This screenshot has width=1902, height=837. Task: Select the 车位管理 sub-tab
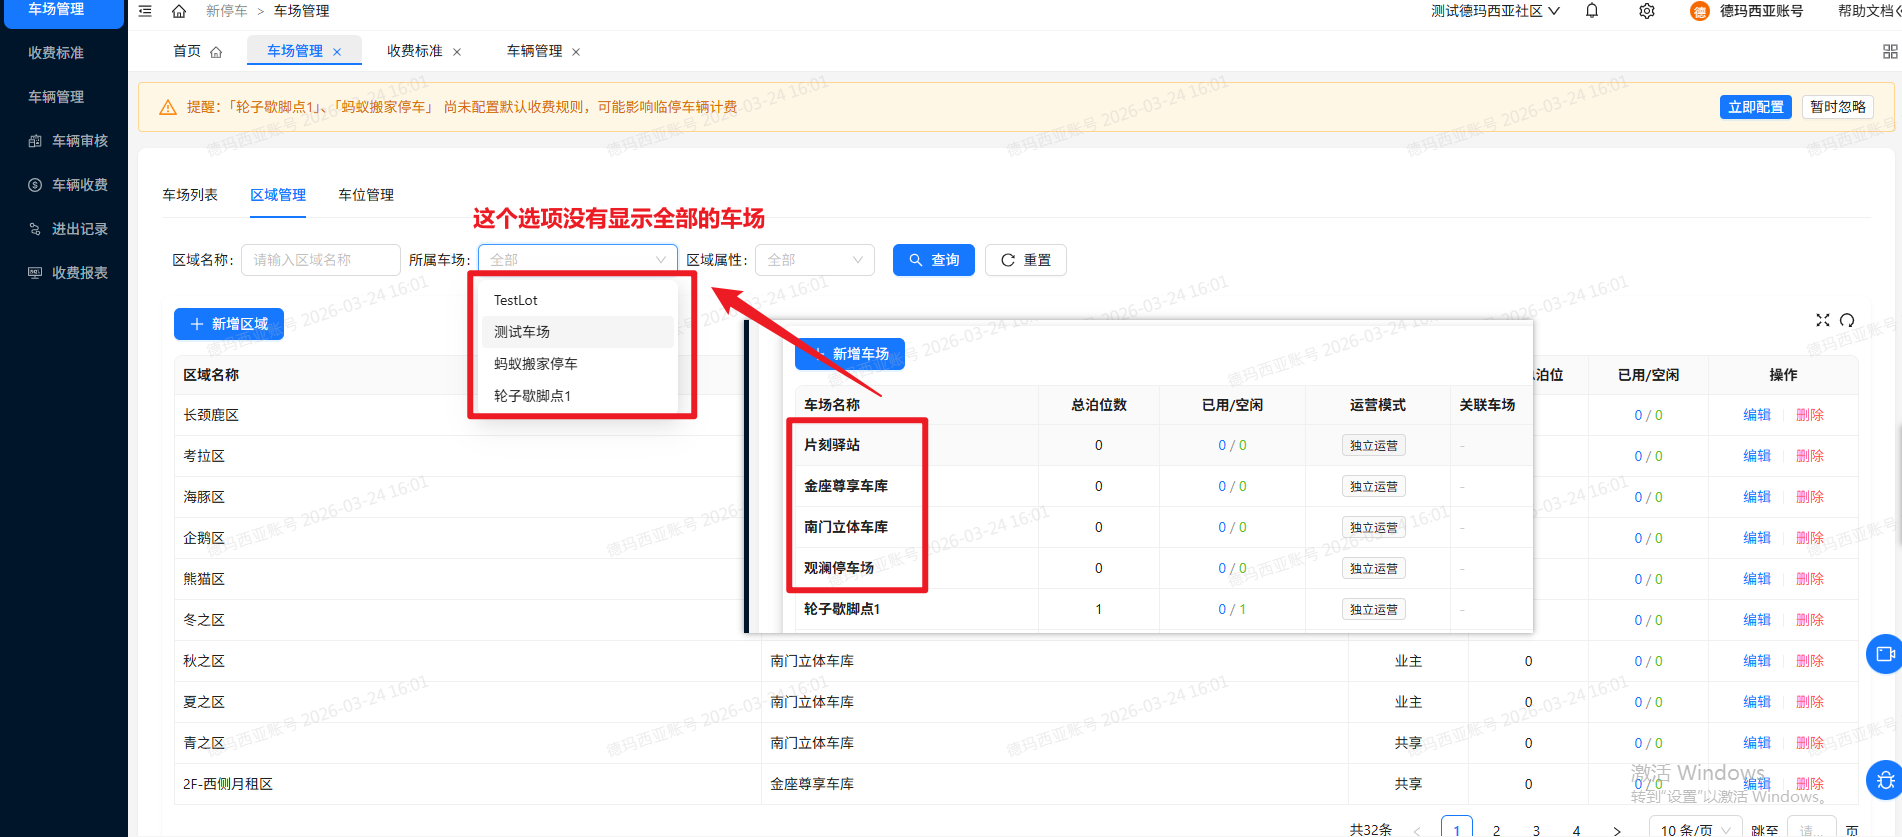coord(366,195)
